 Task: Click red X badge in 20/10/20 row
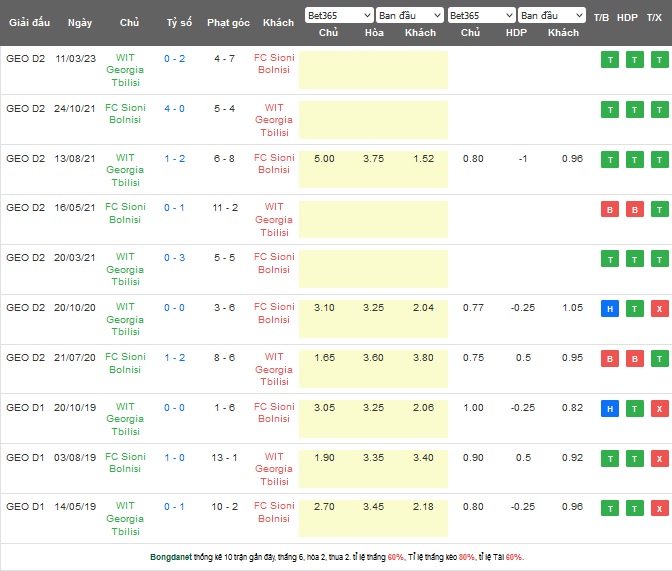[659, 309]
